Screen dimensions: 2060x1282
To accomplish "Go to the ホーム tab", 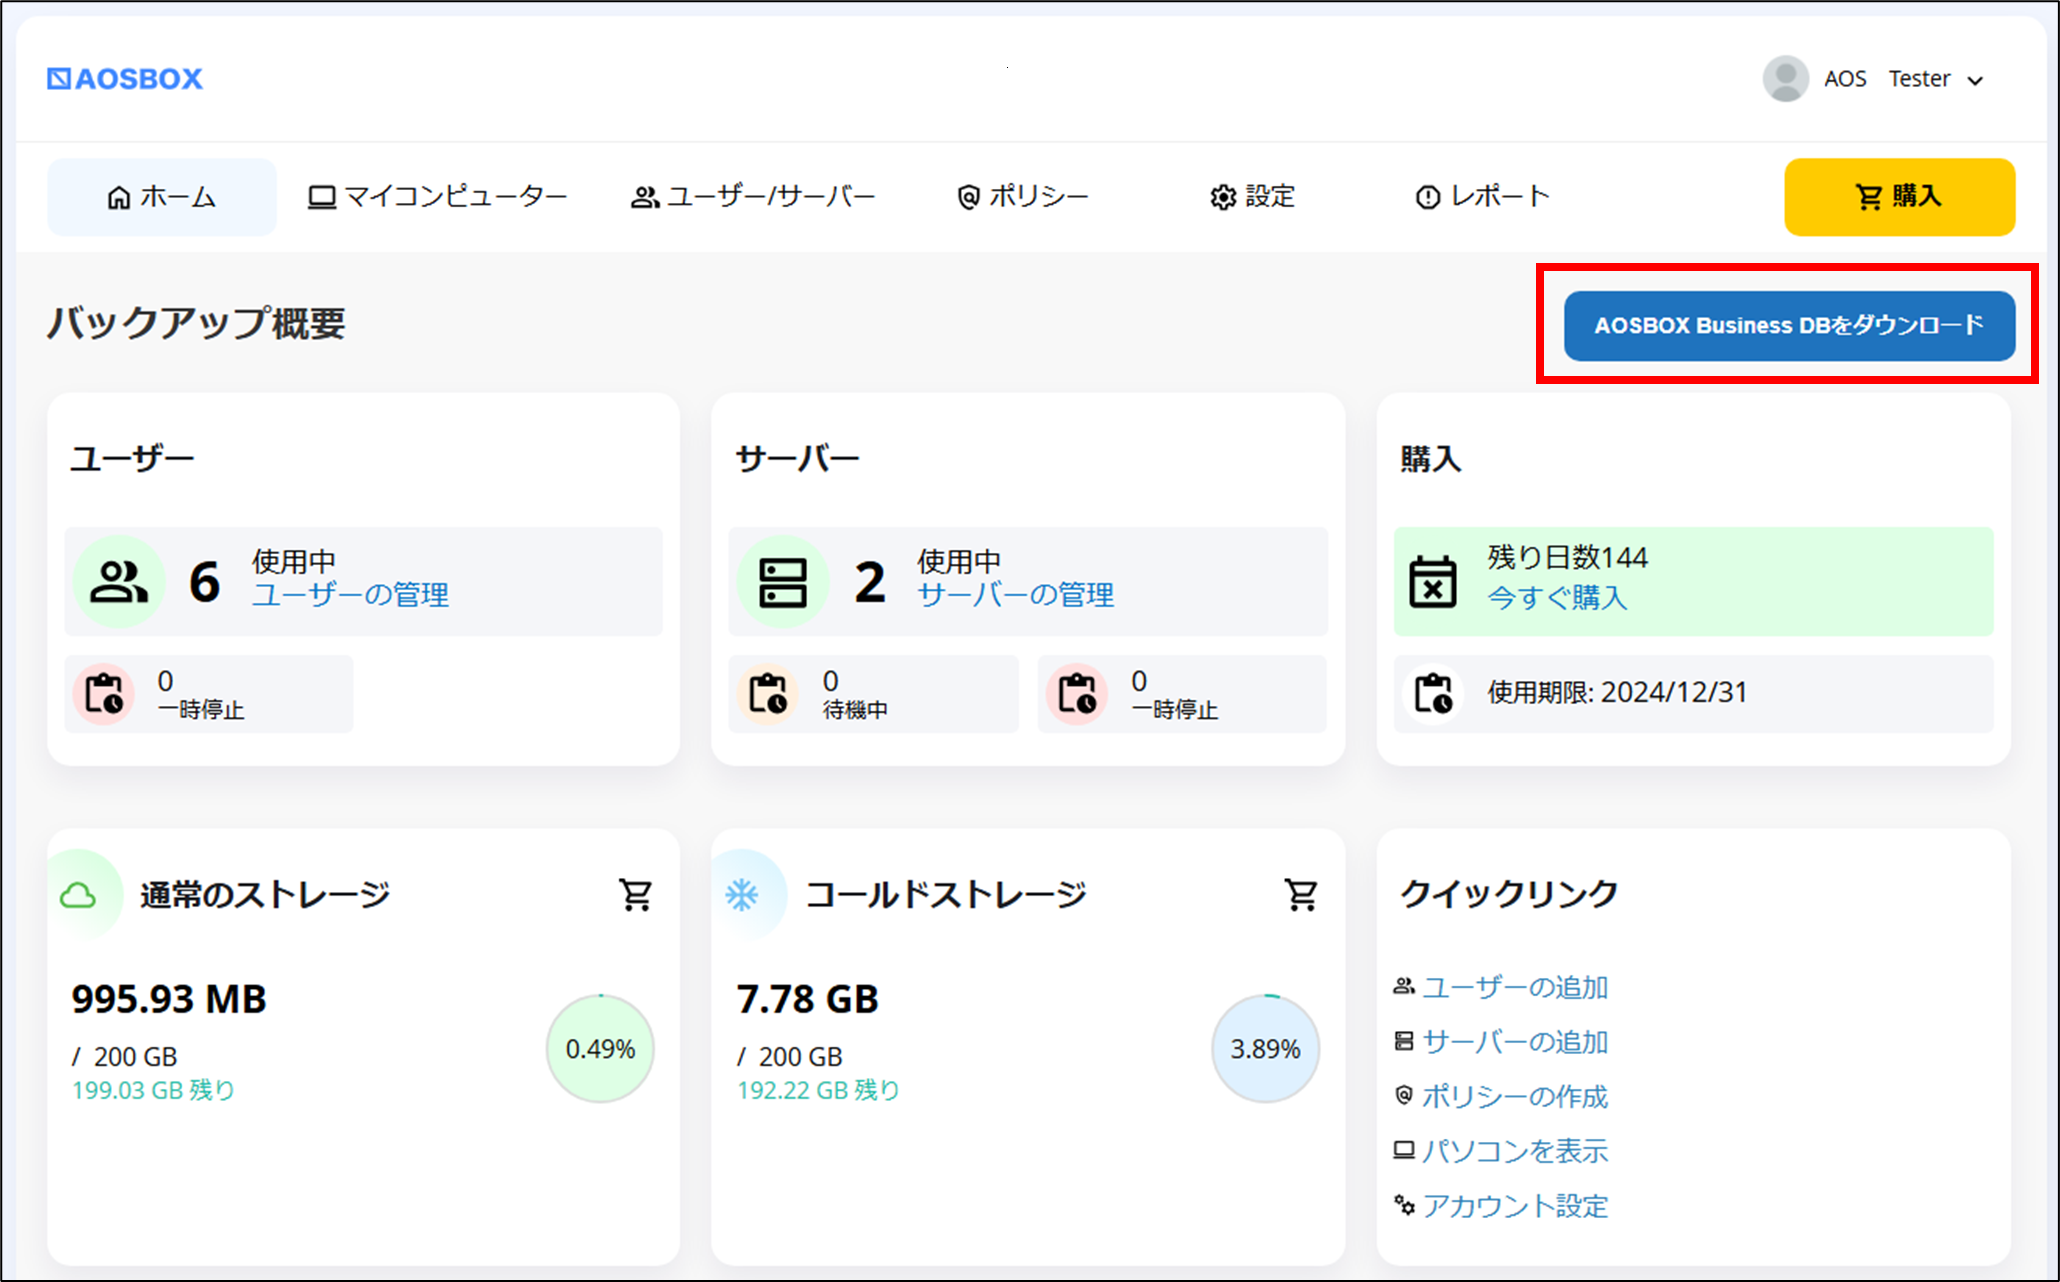I will pyautogui.click(x=162, y=197).
